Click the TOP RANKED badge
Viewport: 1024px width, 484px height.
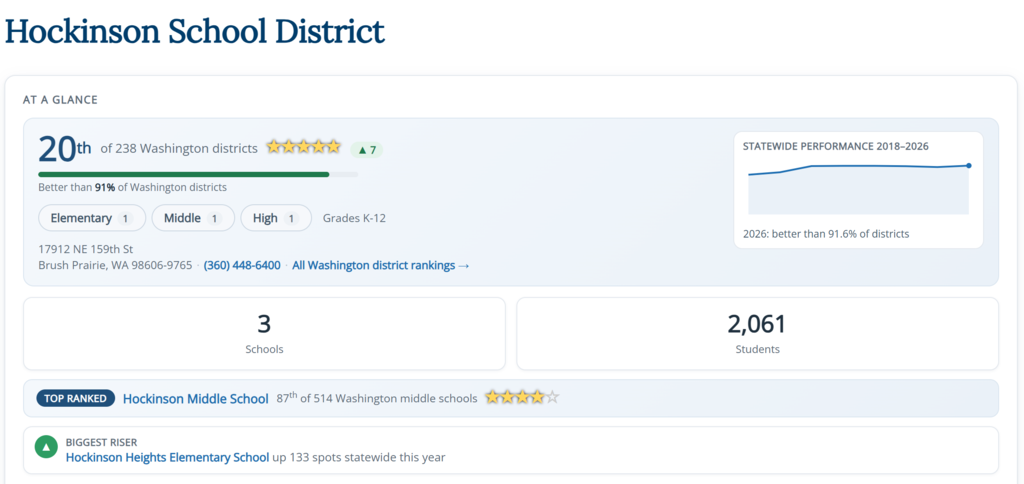tap(76, 398)
